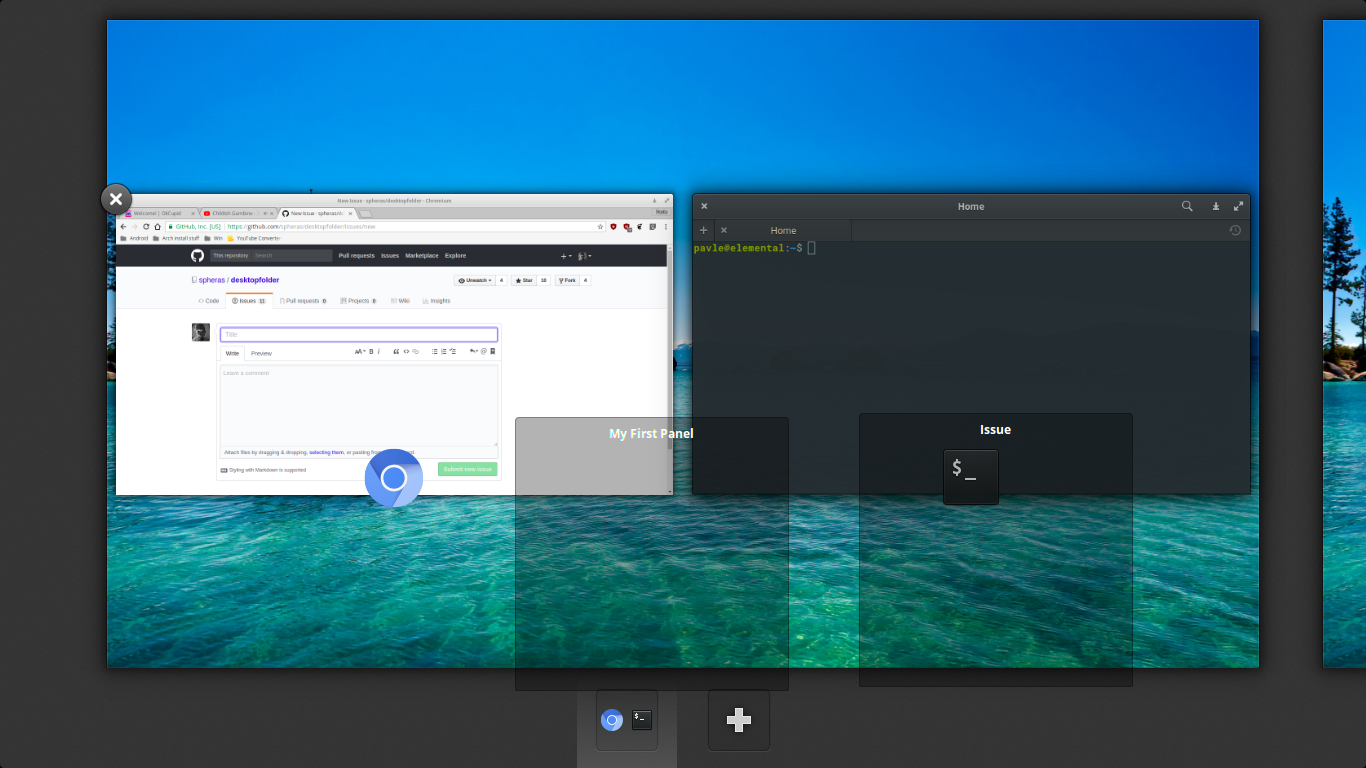Bookmark the page with the star icon
The height and width of the screenshot is (768, 1366).
[600, 227]
